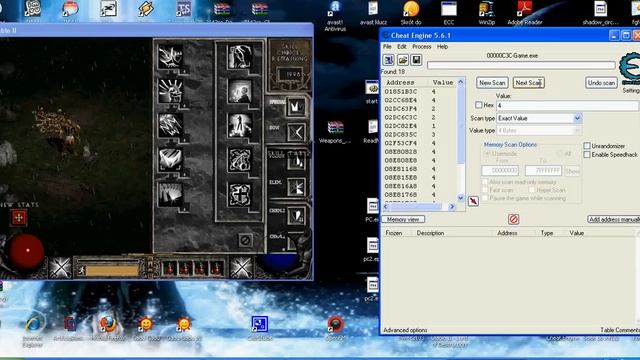The image size is (640, 360).
Task: Click the found-list horizontal scroll right arrow
Action: (452, 207)
